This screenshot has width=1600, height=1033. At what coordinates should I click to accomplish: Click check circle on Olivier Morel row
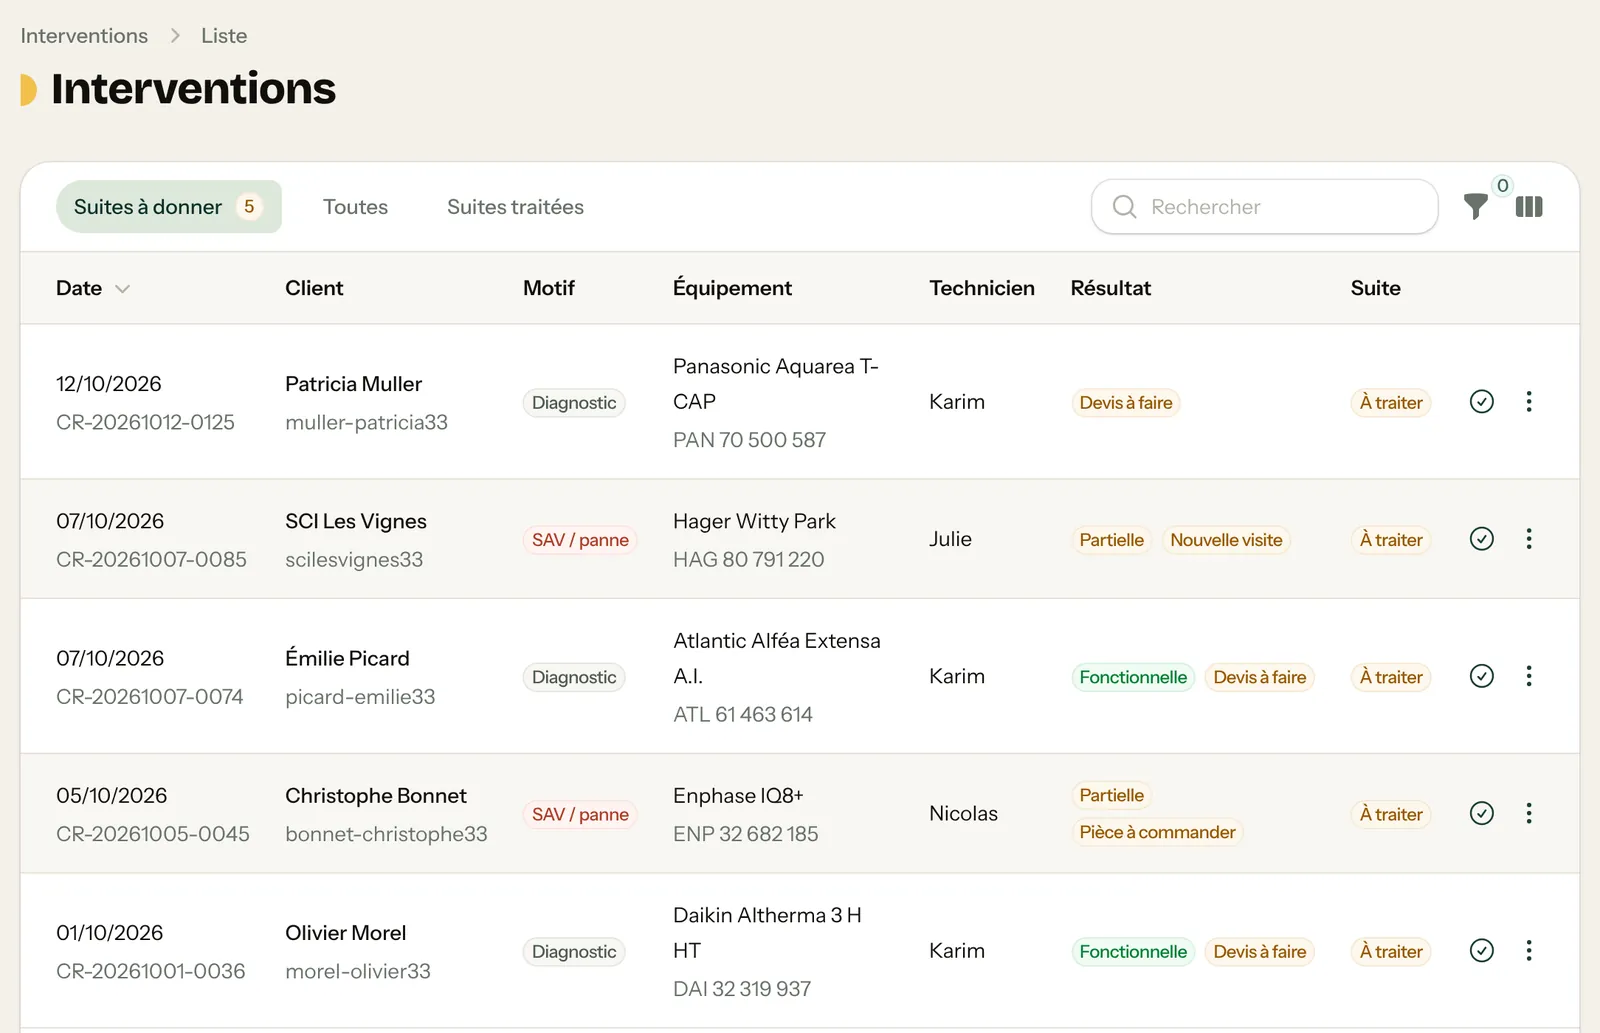(x=1482, y=950)
